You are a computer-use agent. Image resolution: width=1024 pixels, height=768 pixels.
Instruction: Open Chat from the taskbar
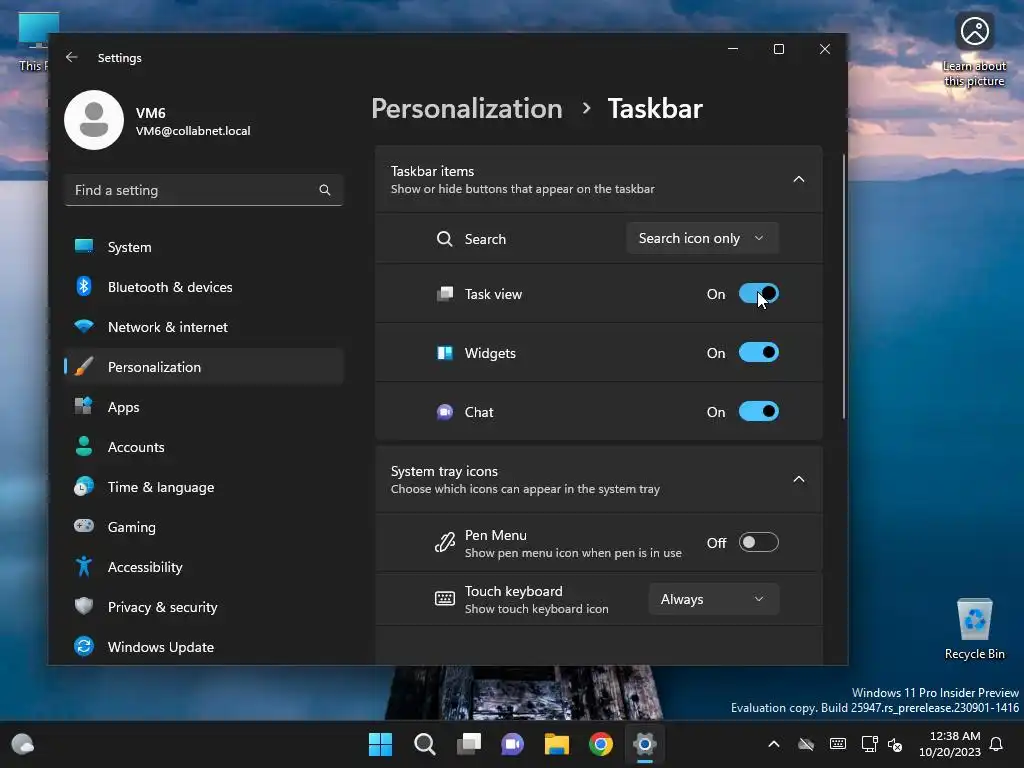tap(513, 744)
